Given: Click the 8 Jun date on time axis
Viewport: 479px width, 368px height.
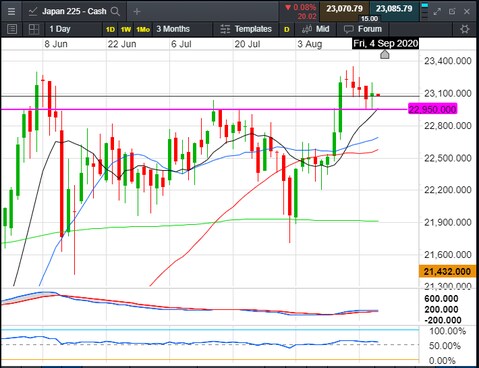Looking at the screenshot, I should [x=56, y=44].
